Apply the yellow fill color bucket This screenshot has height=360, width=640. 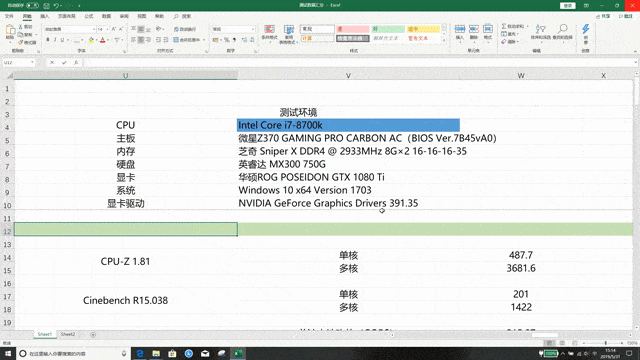[91, 40]
